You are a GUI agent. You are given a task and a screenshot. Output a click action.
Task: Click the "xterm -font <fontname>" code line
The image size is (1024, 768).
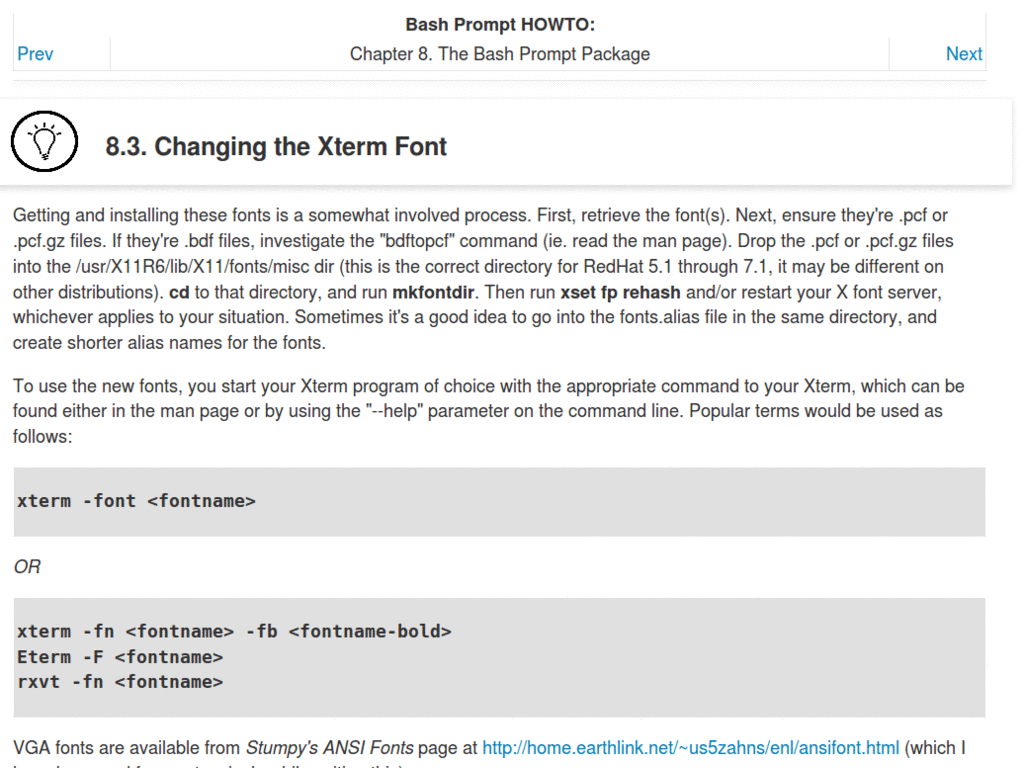coord(136,501)
